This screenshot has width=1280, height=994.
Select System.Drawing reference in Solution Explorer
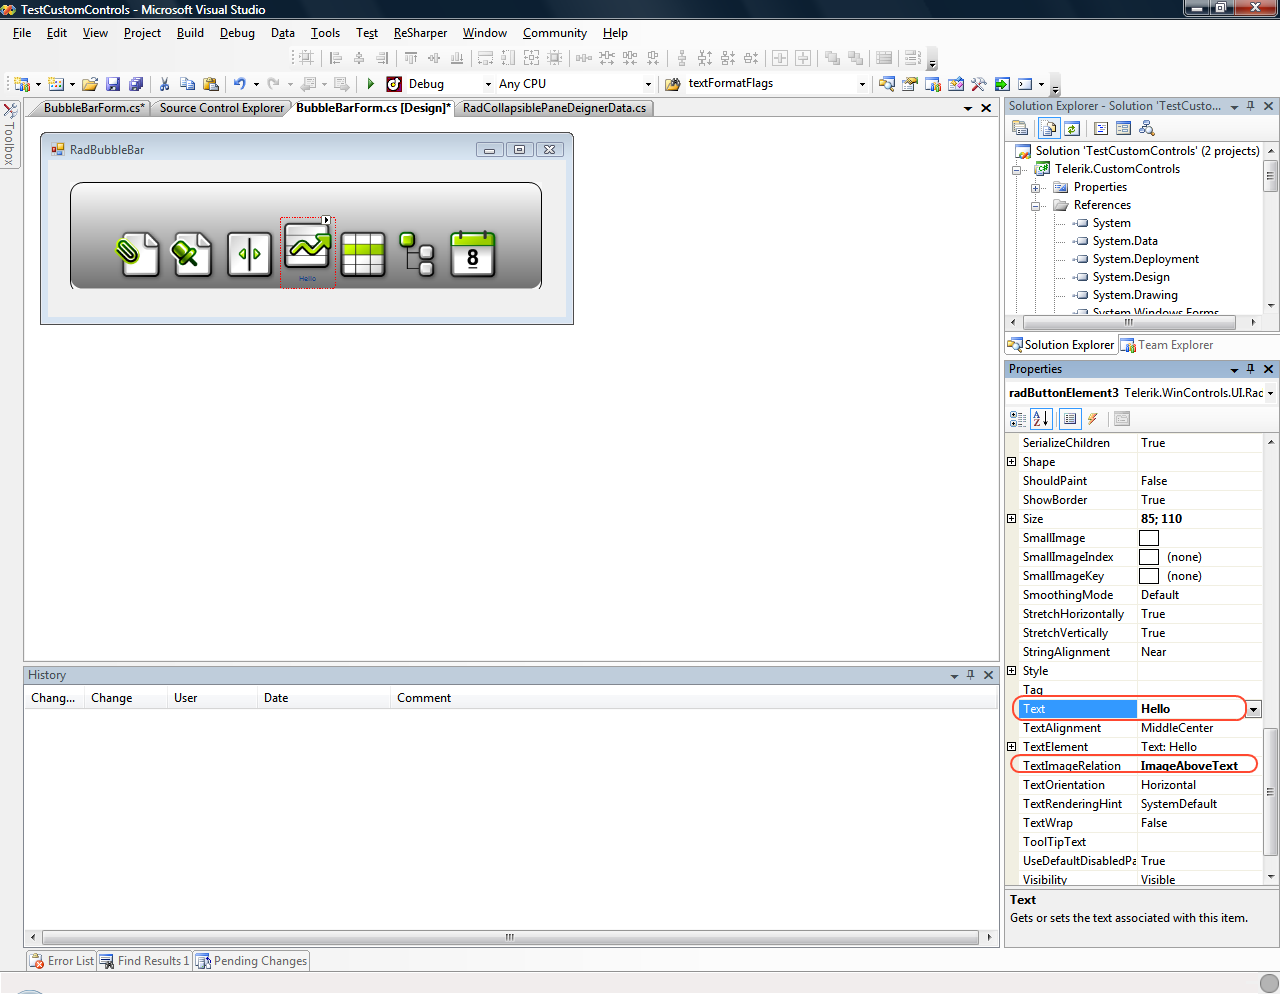pyautogui.click(x=1135, y=295)
